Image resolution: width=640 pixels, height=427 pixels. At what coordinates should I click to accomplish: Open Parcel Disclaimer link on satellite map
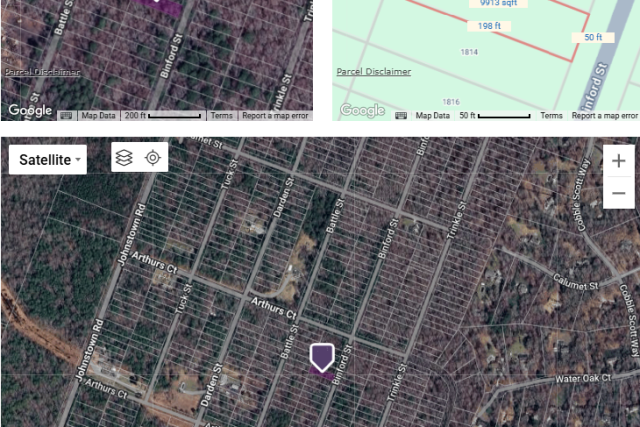point(42,72)
